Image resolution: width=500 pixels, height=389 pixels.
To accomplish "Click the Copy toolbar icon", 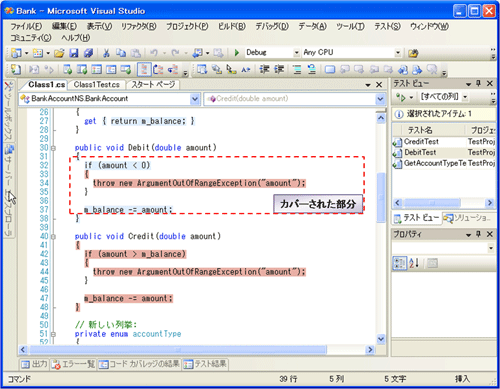I will click(x=121, y=53).
